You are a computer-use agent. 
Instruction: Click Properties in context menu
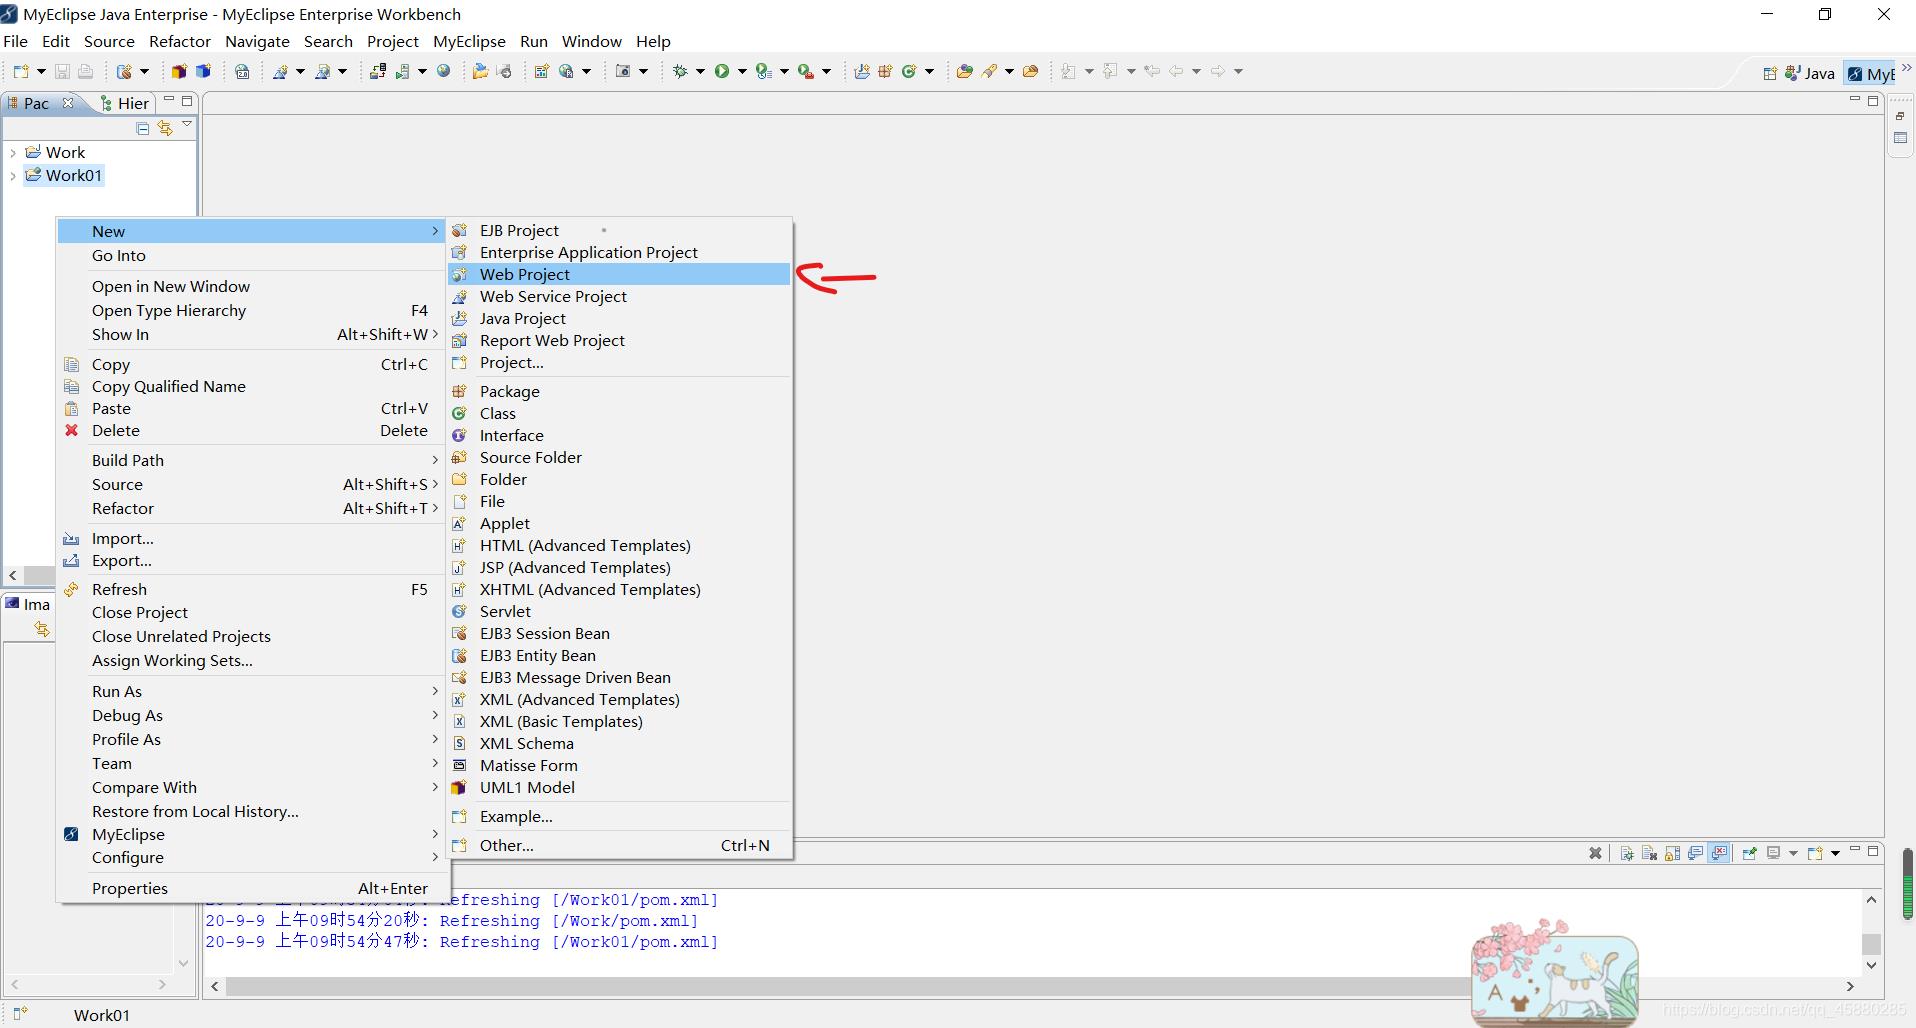[x=253, y=888]
